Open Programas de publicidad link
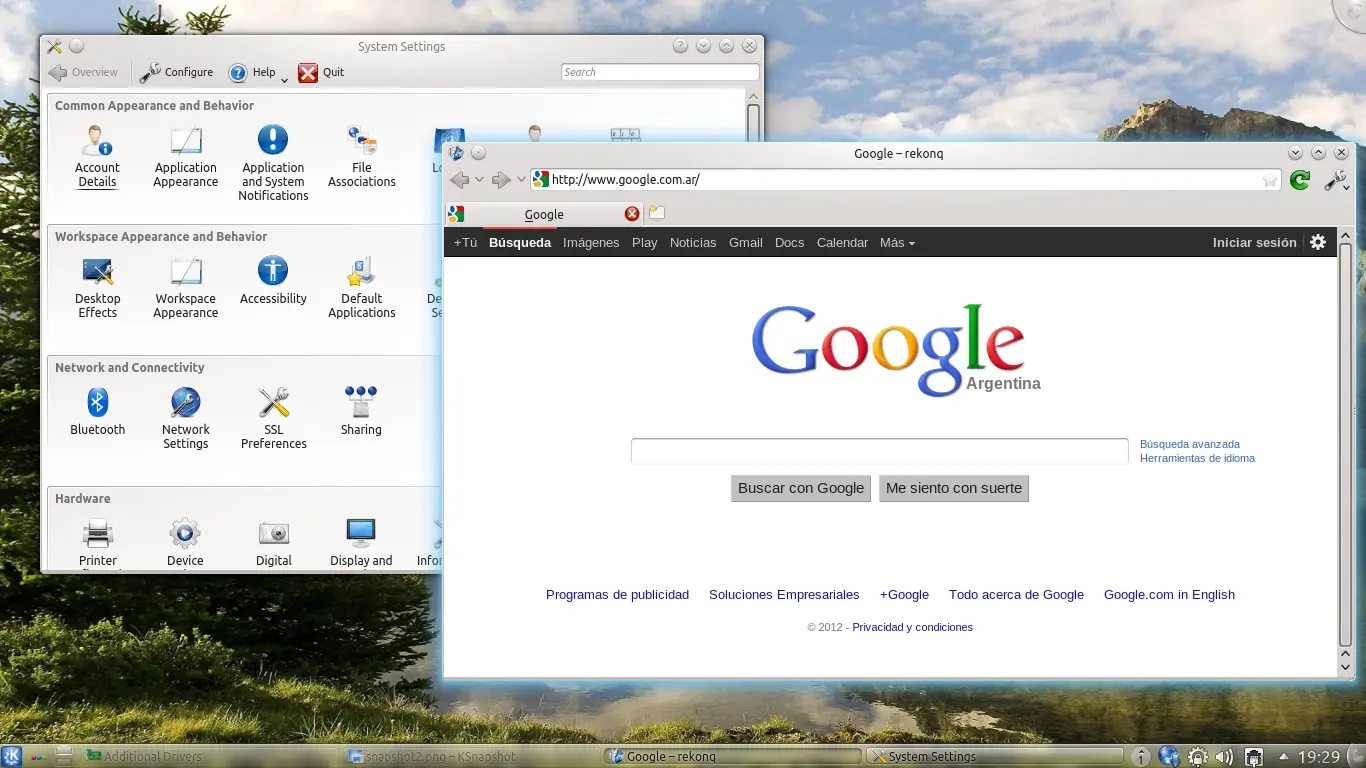 (617, 594)
